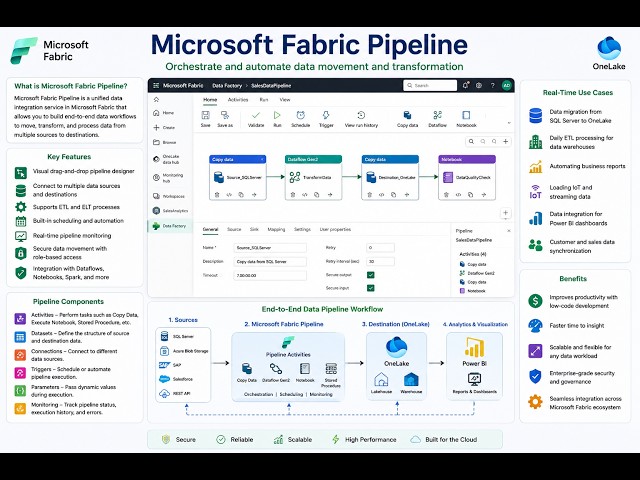
Task: Select the TransformData Dataflow Gen2 node
Action: (x=313, y=177)
